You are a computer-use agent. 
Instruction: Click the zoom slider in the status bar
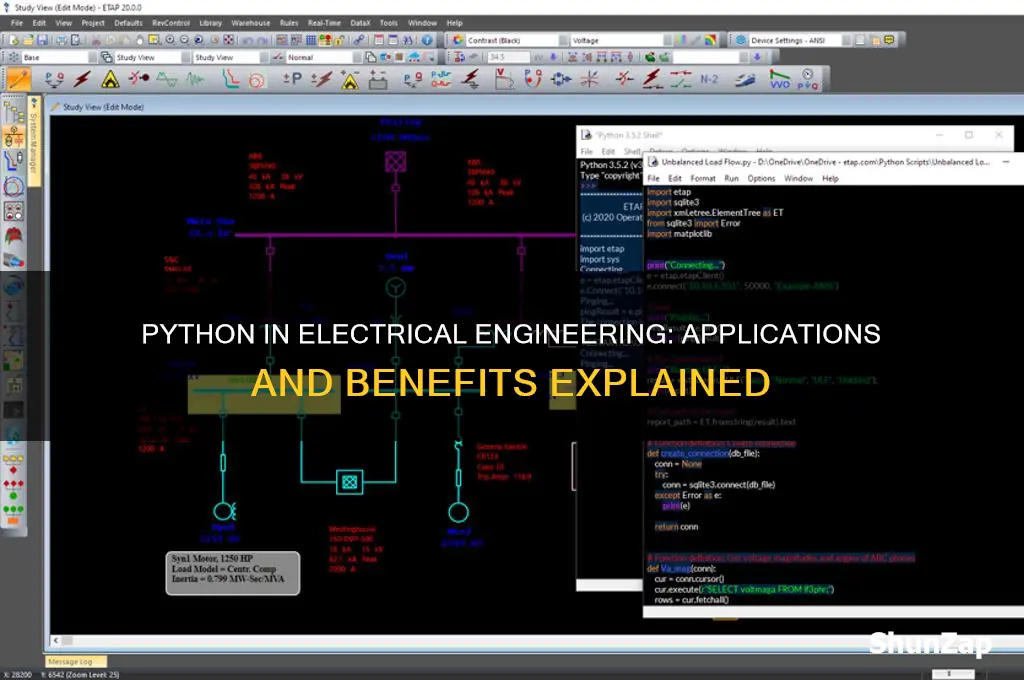point(953,673)
